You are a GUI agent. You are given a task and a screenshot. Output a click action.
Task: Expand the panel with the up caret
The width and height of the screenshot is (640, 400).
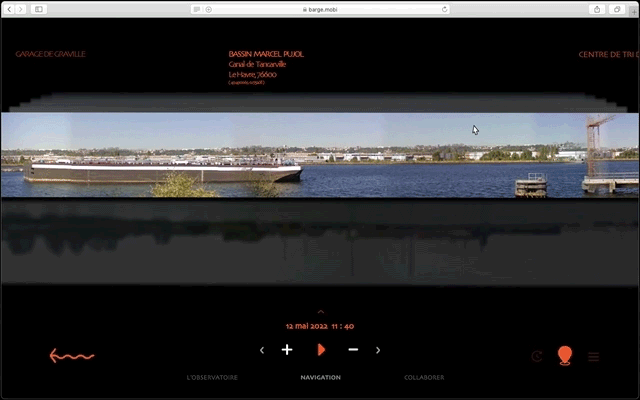pyautogui.click(x=320, y=312)
